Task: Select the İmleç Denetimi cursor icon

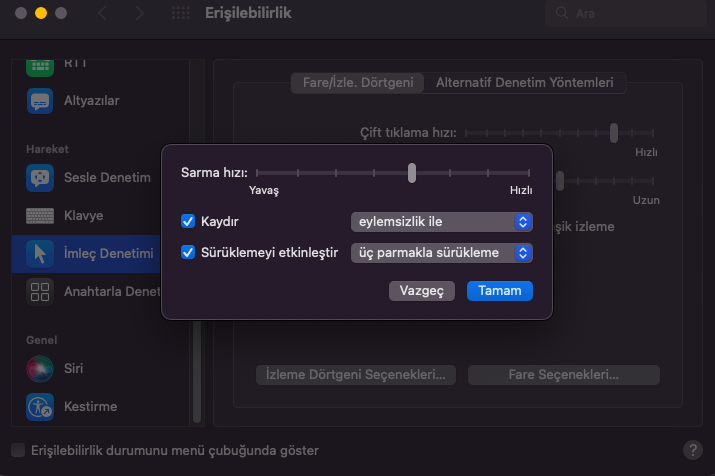Action: 40,254
